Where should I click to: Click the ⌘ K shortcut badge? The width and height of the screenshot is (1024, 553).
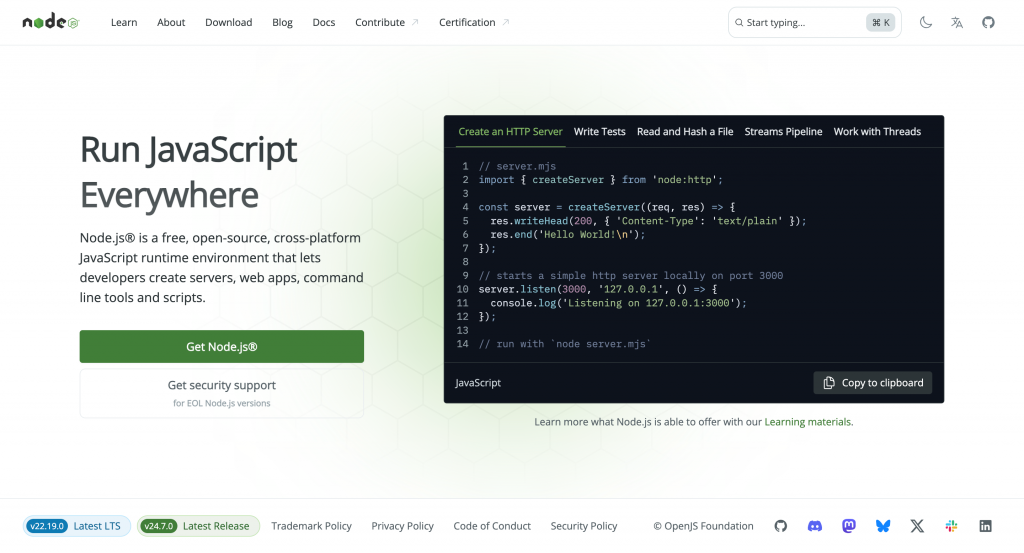pos(880,22)
